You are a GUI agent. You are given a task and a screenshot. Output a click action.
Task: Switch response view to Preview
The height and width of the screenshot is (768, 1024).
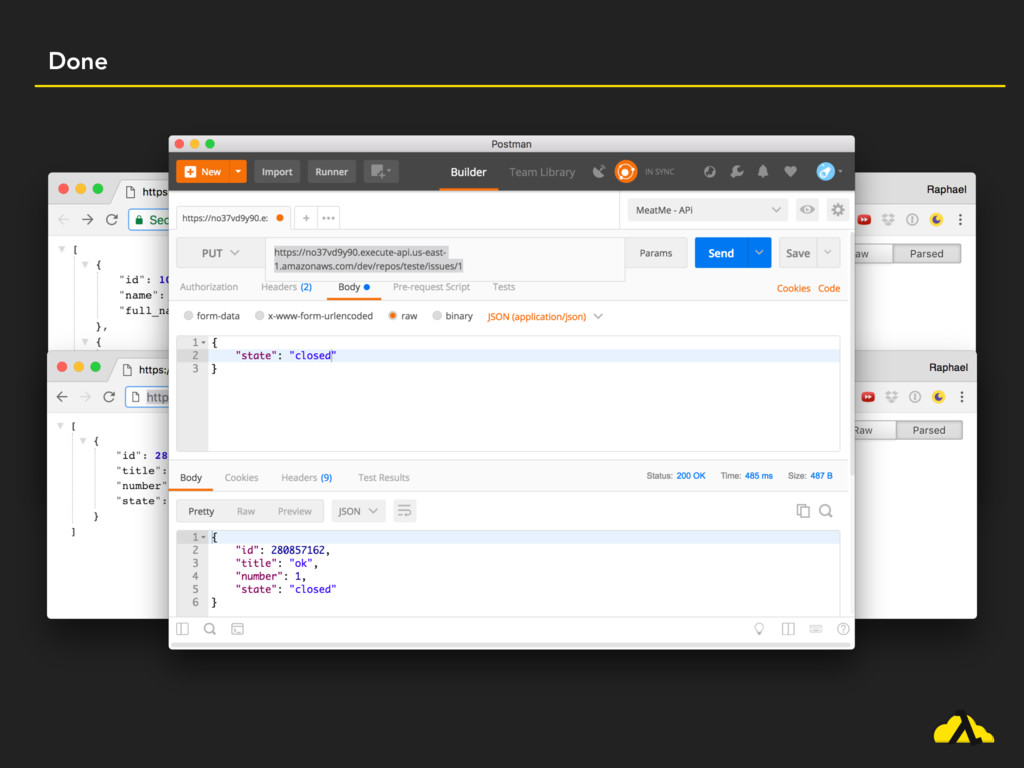(295, 511)
